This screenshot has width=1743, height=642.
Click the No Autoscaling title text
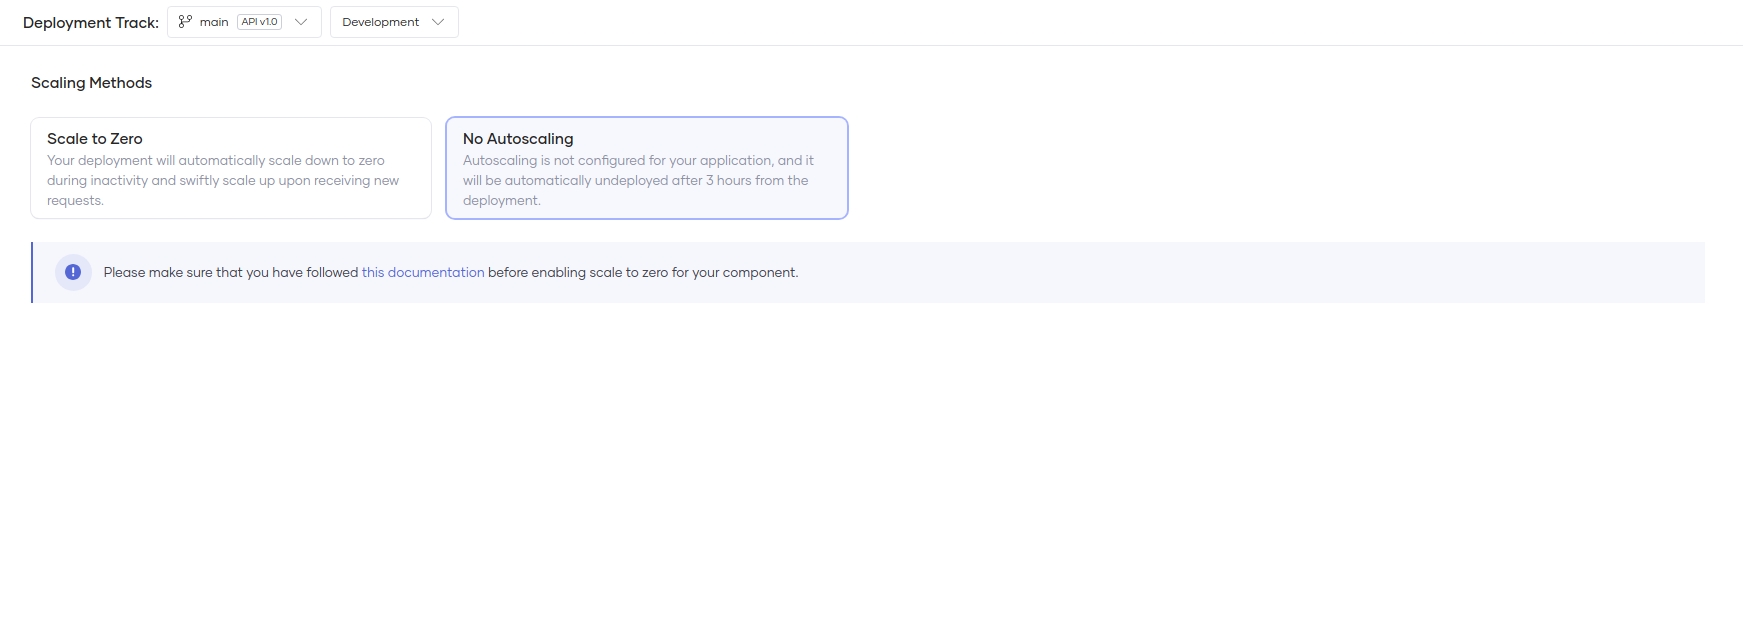[518, 139]
